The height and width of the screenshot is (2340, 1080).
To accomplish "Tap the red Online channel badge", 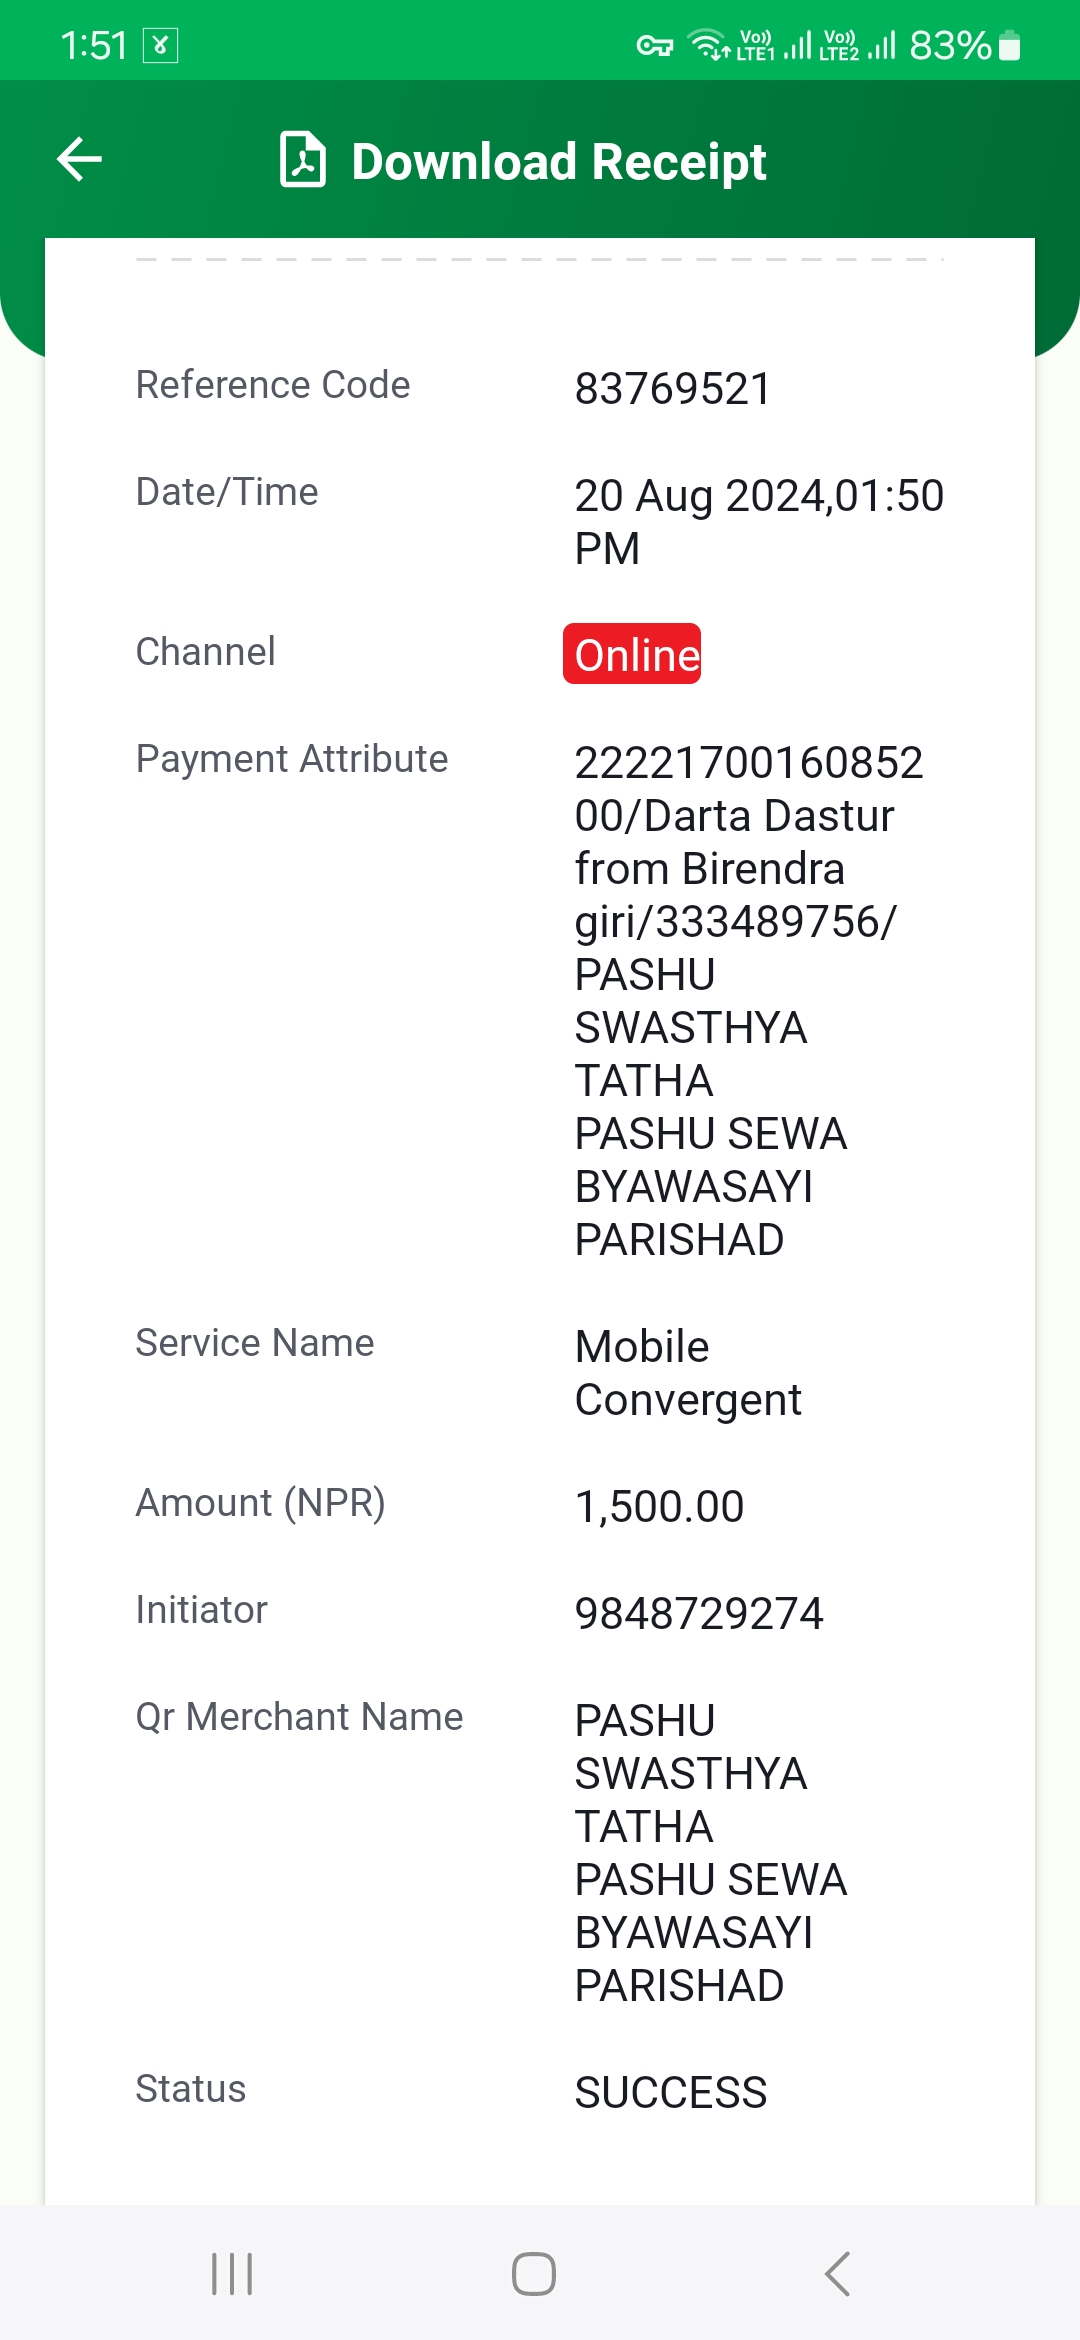I will point(632,654).
